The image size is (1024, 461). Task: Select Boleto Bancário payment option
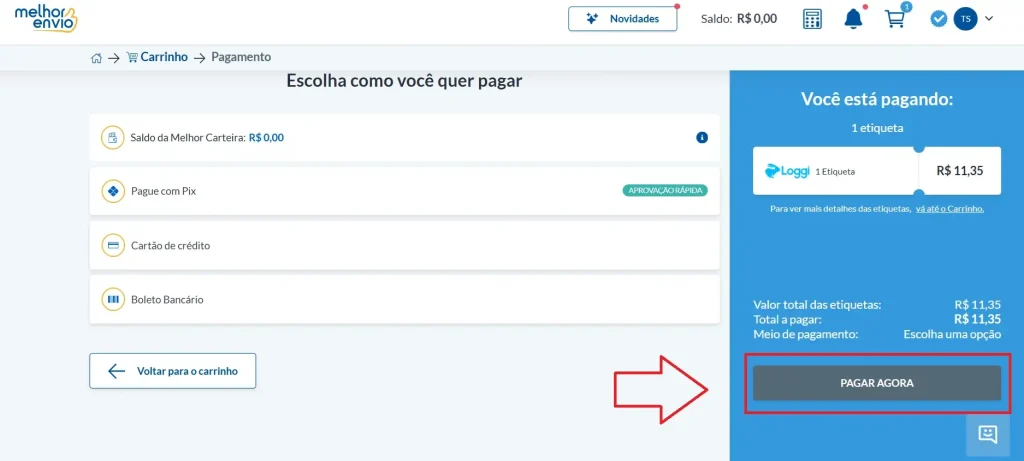404,300
